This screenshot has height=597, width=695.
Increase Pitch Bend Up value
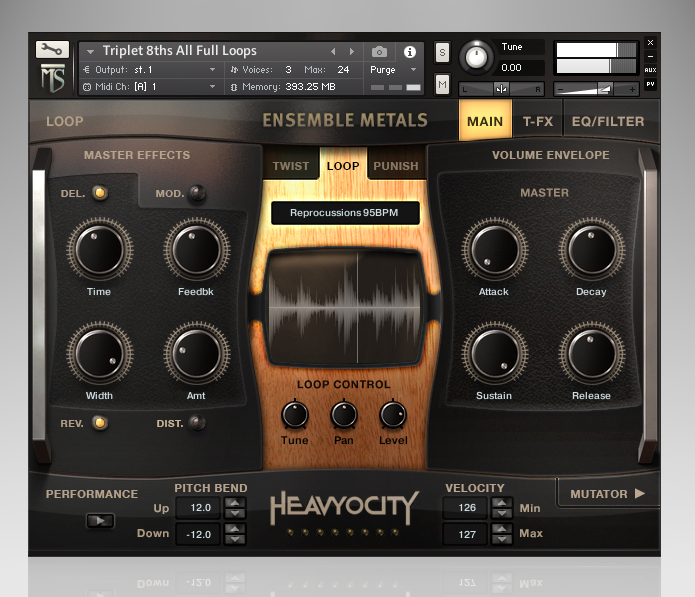[x=235, y=503]
